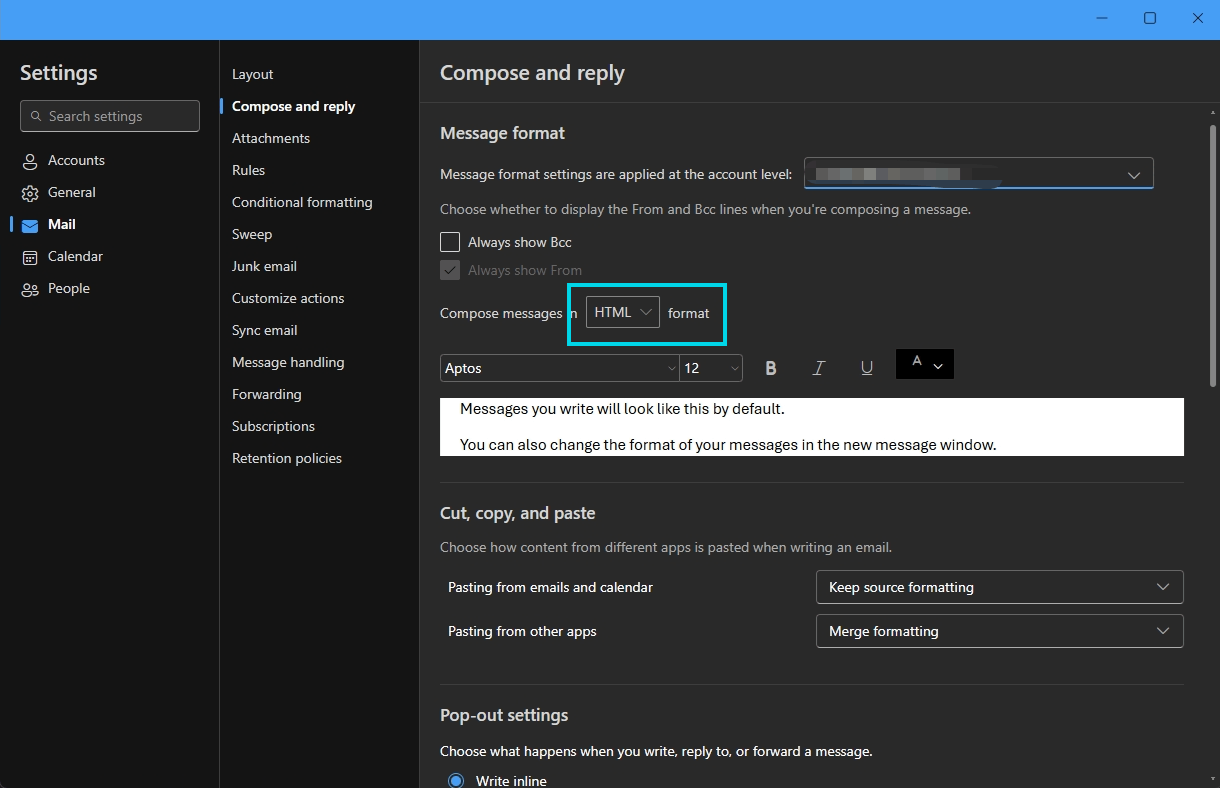Viewport: 1221px width, 789px height.
Task: Open Attachments settings
Action: point(271,138)
